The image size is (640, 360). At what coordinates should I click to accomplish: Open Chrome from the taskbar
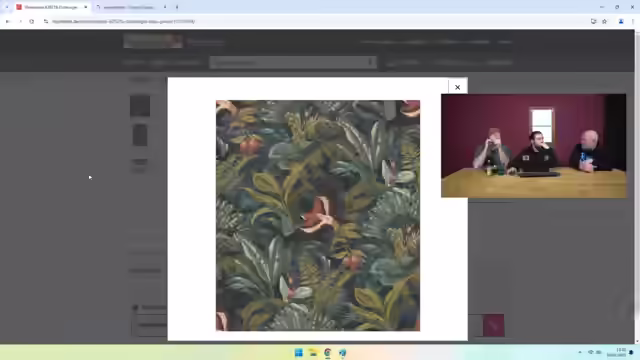tap(327, 353)
